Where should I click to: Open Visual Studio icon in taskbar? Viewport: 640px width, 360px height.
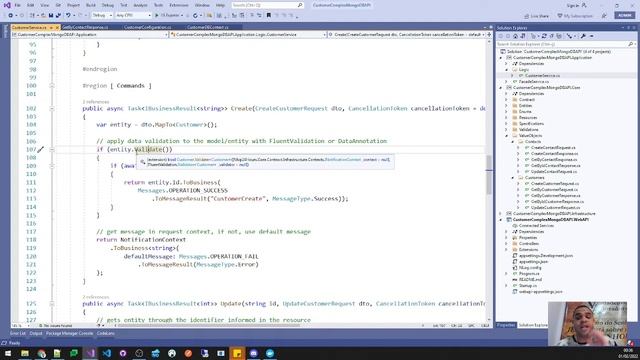tap(90, 353)
